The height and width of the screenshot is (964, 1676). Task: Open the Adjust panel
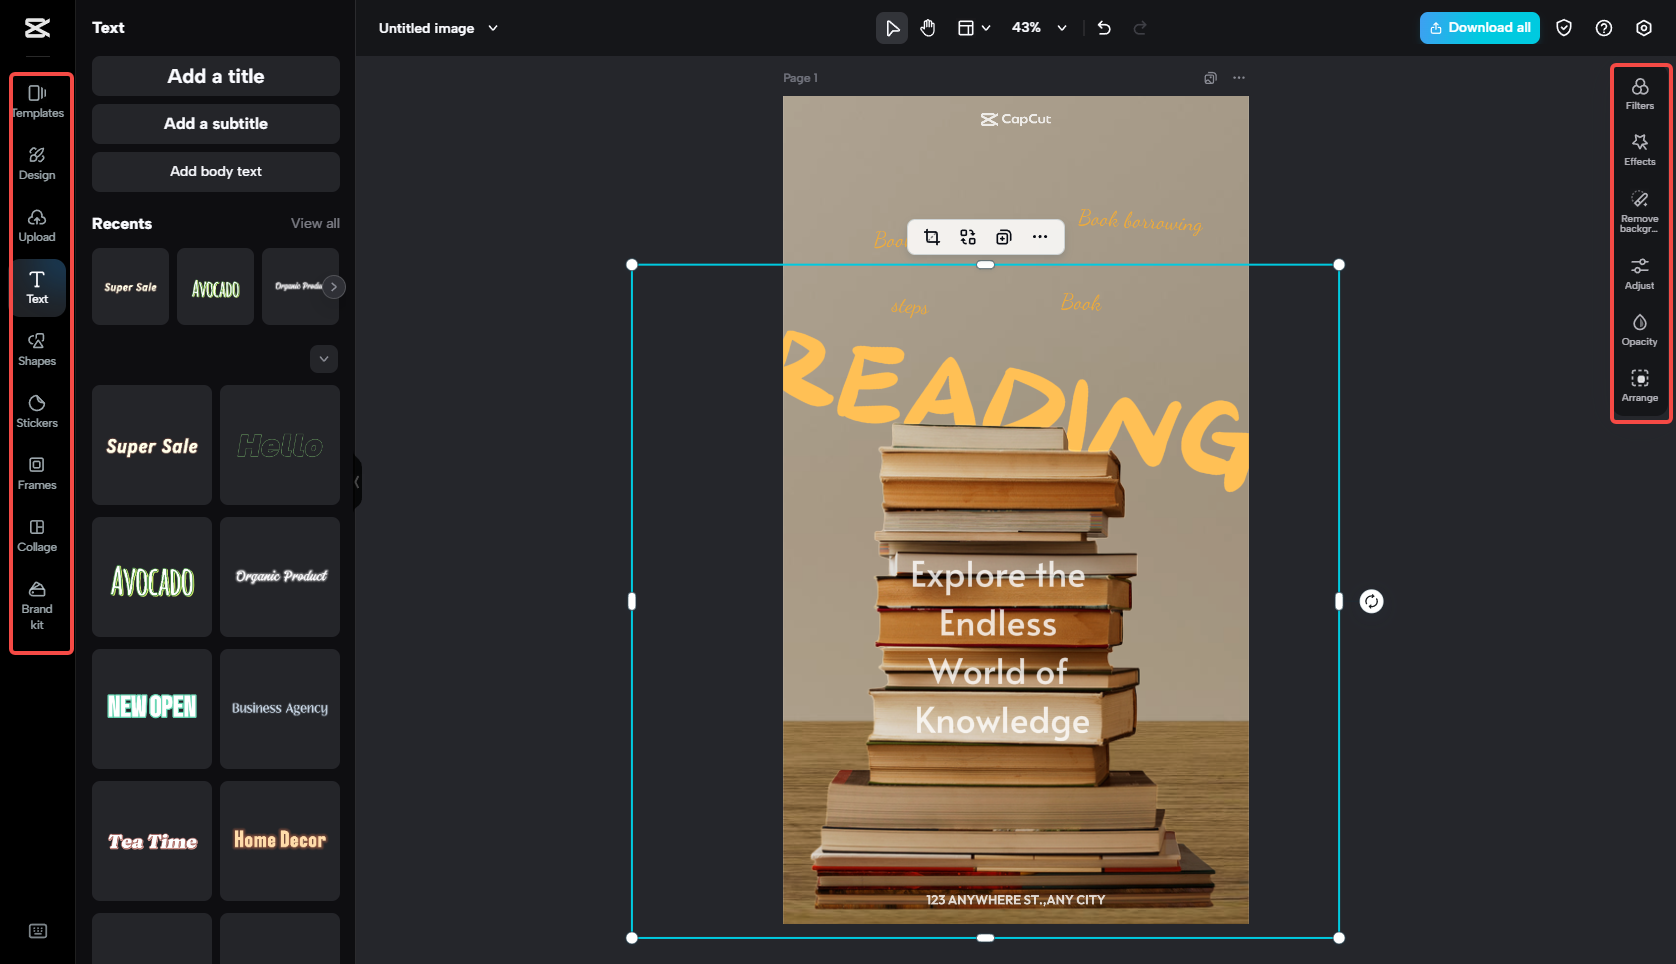point(1640,273)
